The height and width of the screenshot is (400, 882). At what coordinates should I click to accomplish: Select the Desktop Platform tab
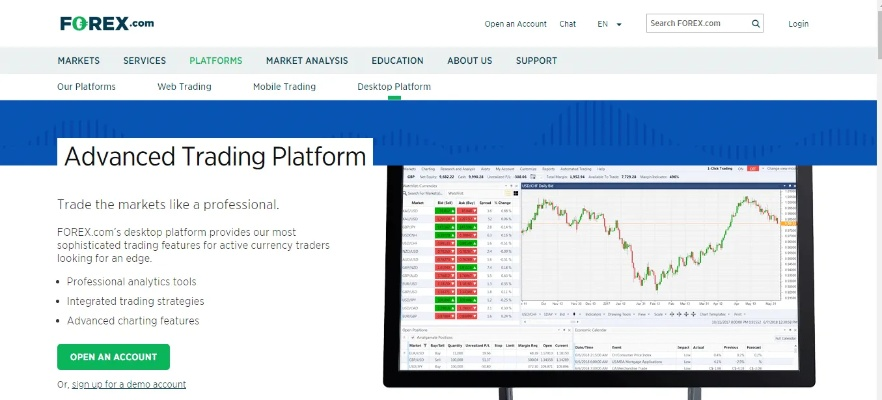pos(394,87)
